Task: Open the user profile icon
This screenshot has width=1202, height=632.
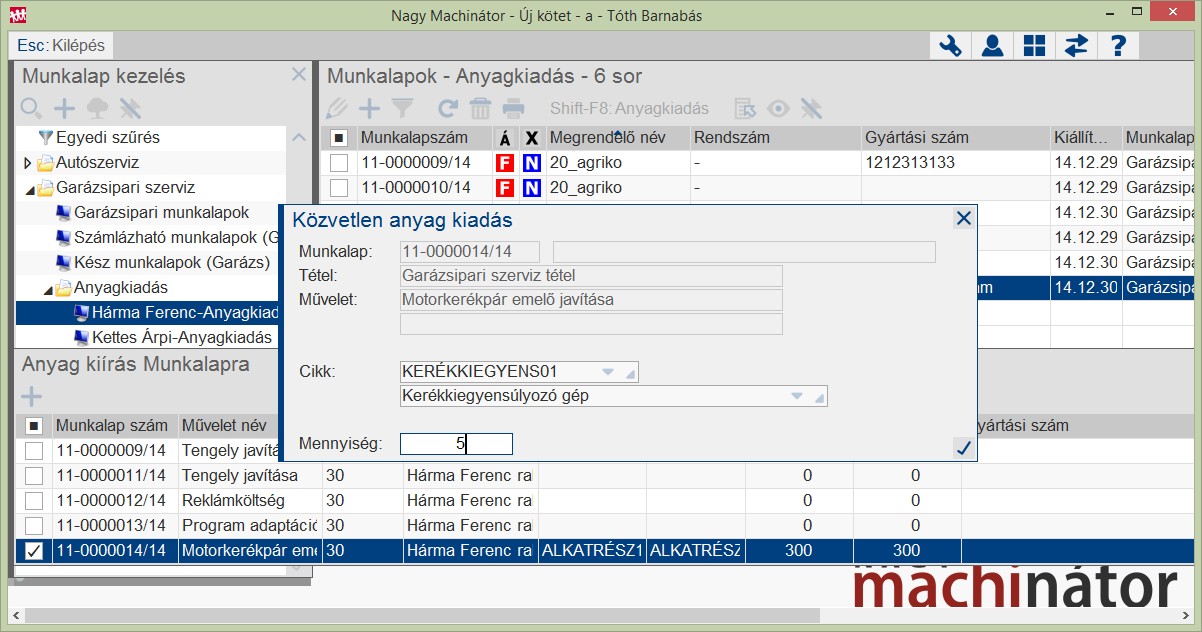Action: [992, 46]
